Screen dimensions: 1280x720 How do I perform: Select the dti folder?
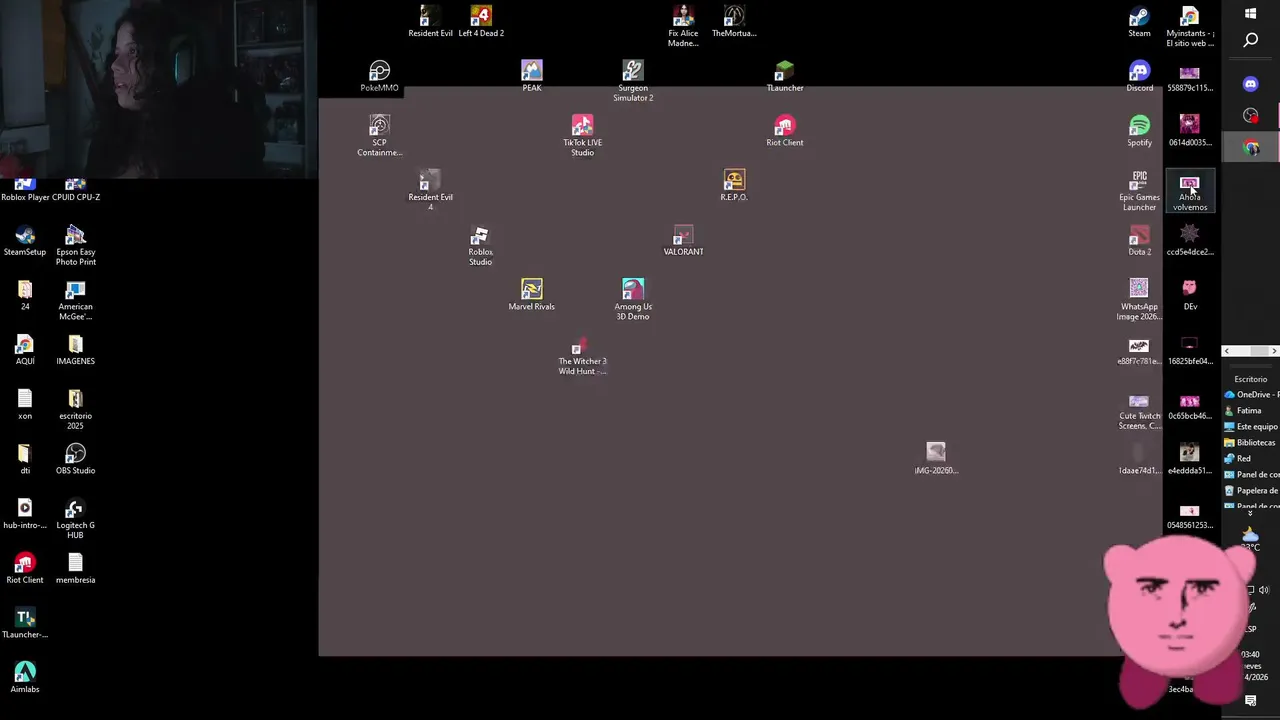coord(25,459)
